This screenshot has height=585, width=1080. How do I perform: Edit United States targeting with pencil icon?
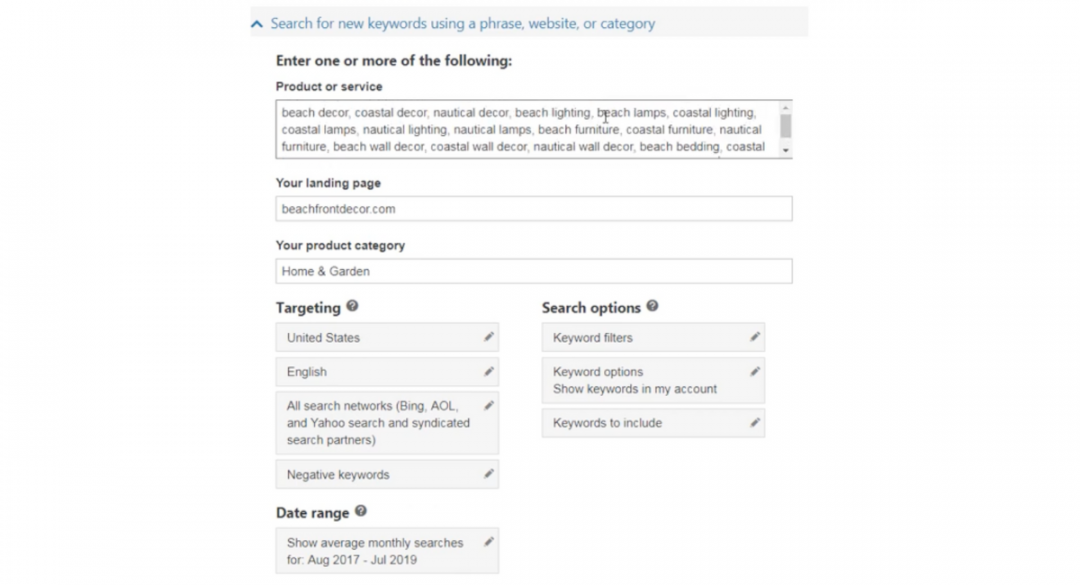tap(488, 337)
